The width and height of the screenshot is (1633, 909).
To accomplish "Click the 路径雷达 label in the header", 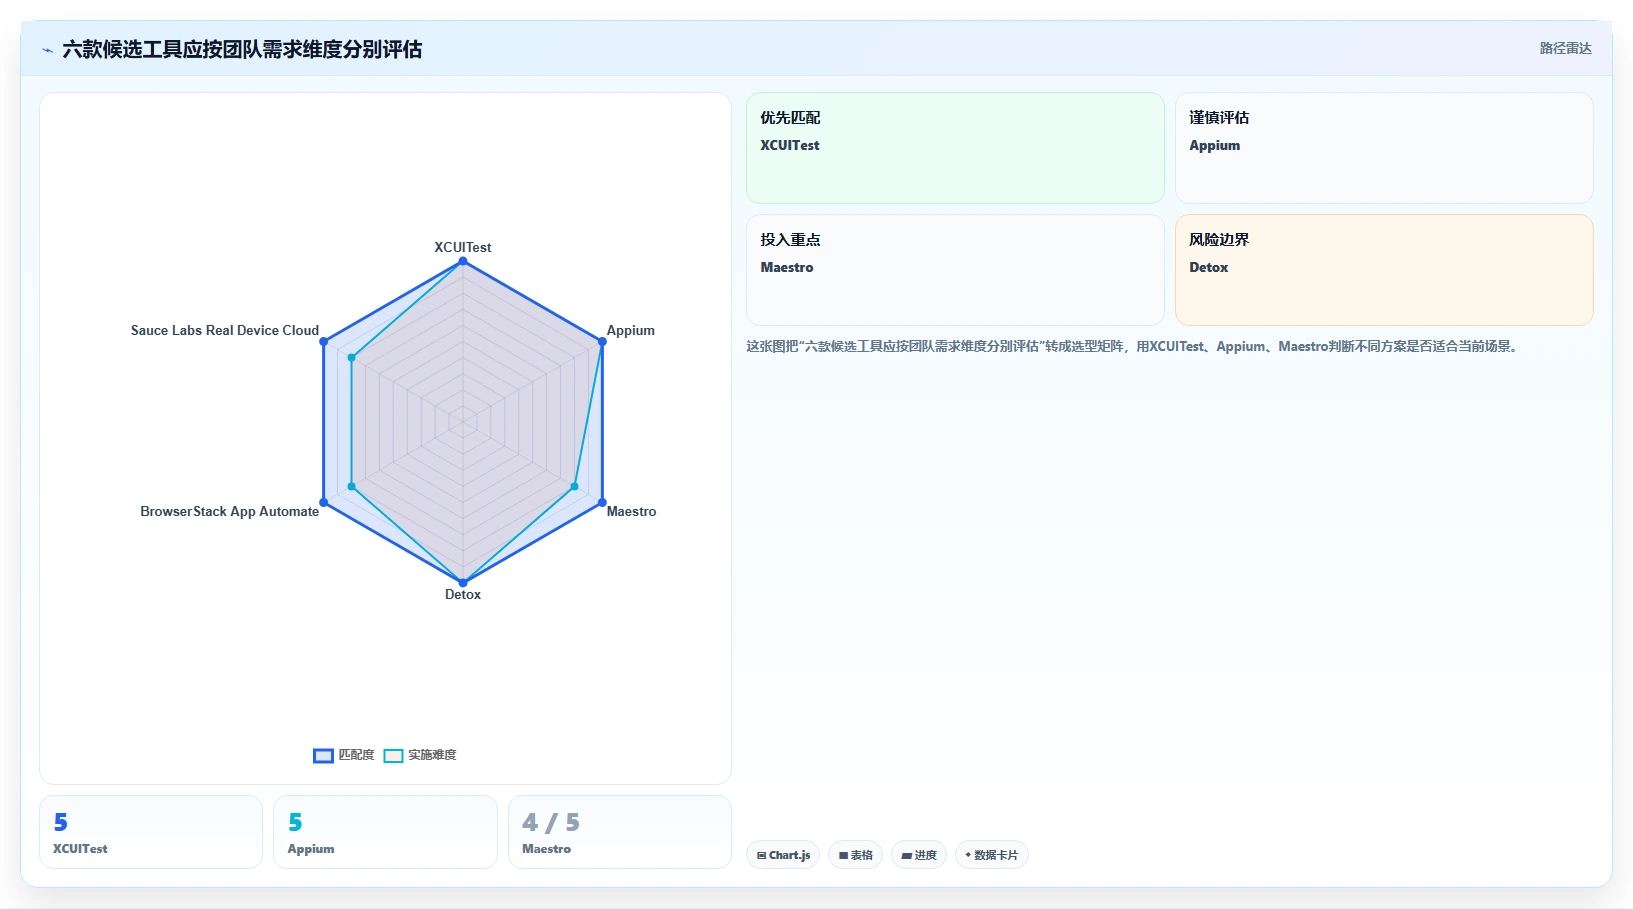I will [x=1565, y=48].
